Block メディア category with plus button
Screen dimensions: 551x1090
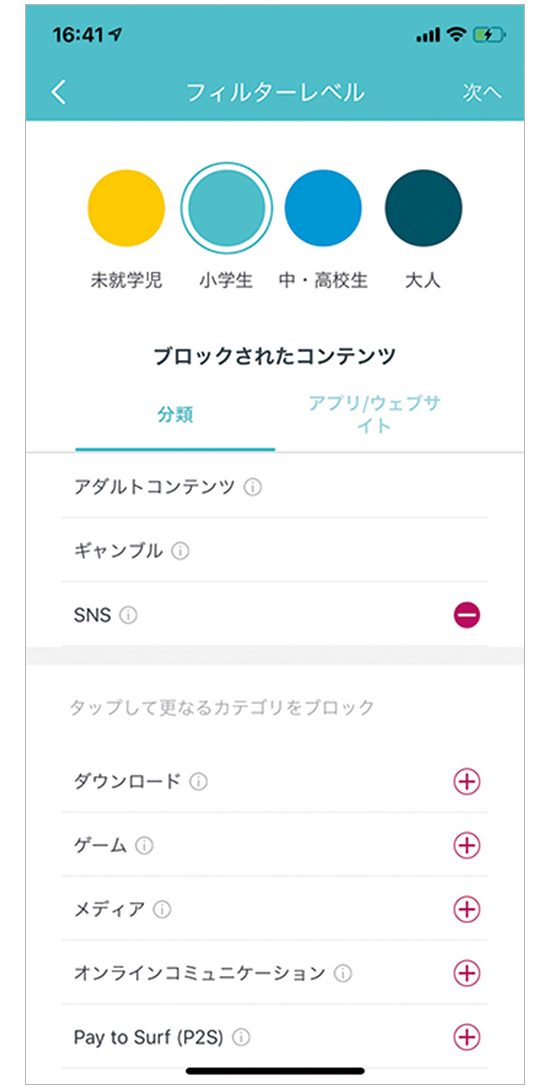(467, 909)
